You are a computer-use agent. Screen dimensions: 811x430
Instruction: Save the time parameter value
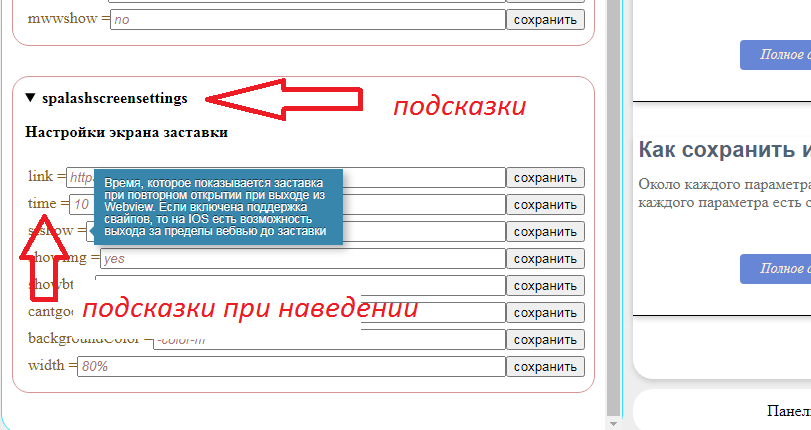coord(545,204)
